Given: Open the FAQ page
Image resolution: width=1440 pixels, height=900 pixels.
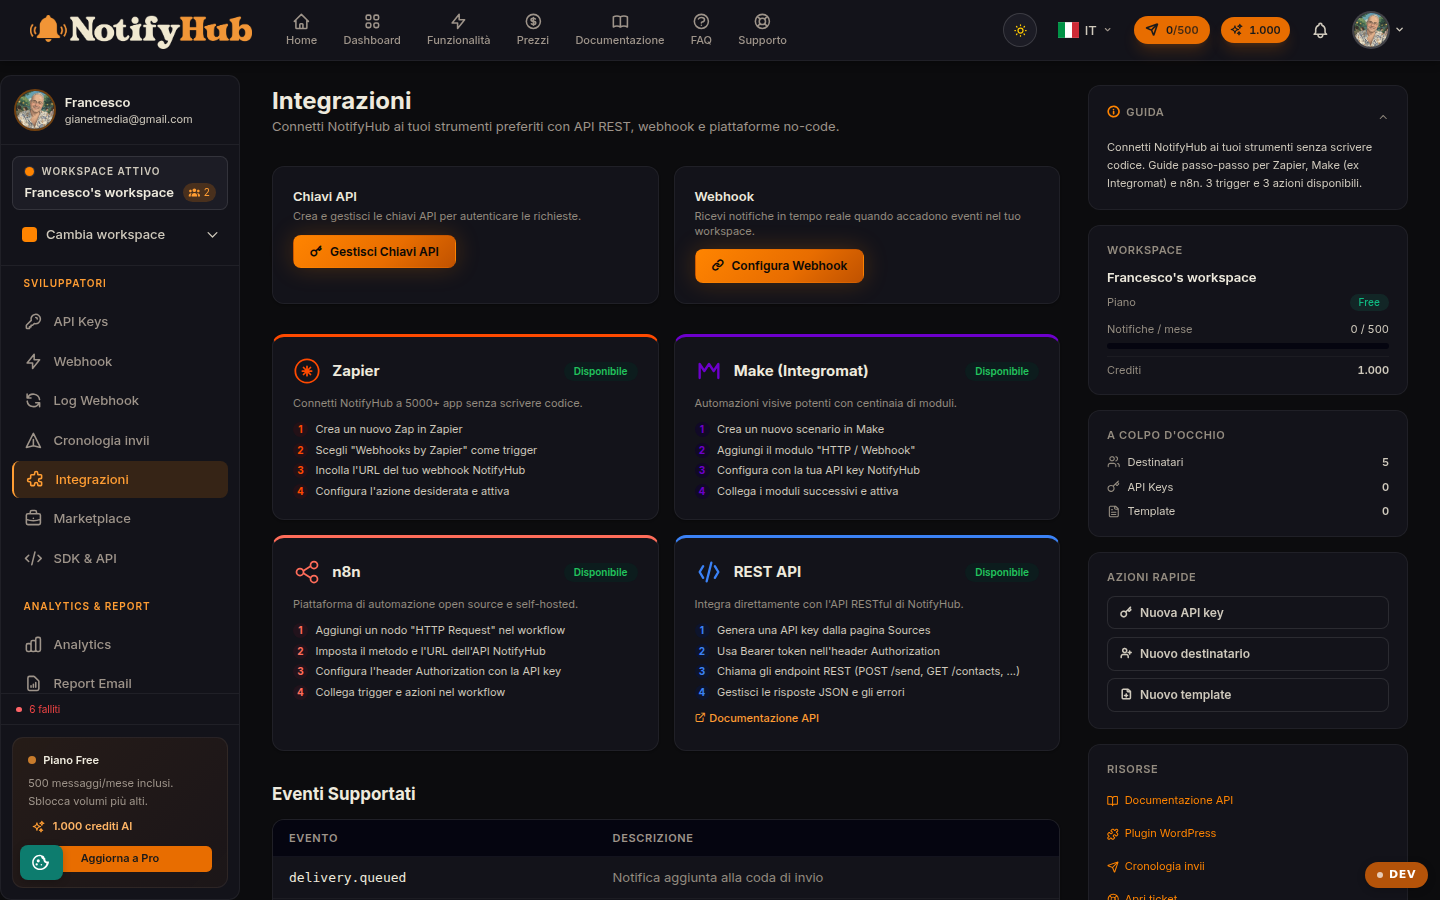Looking at the screenshot, I should 701,30.
